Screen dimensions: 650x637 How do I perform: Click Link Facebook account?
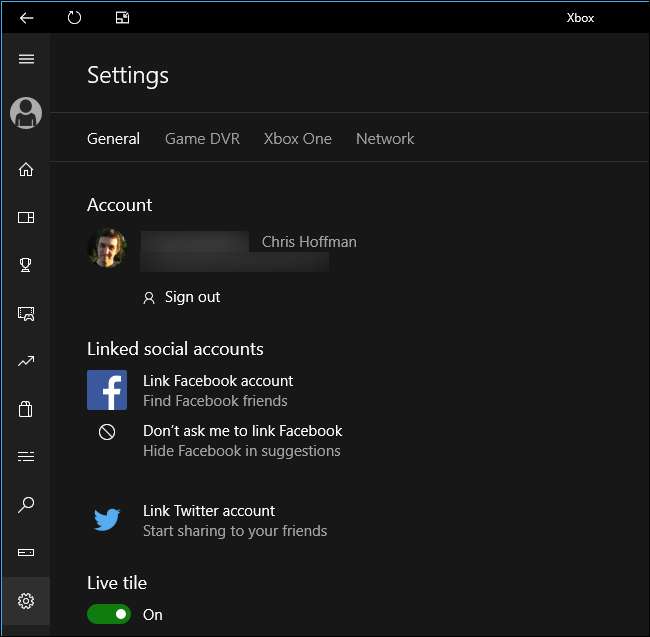click(x=217, y=381)
